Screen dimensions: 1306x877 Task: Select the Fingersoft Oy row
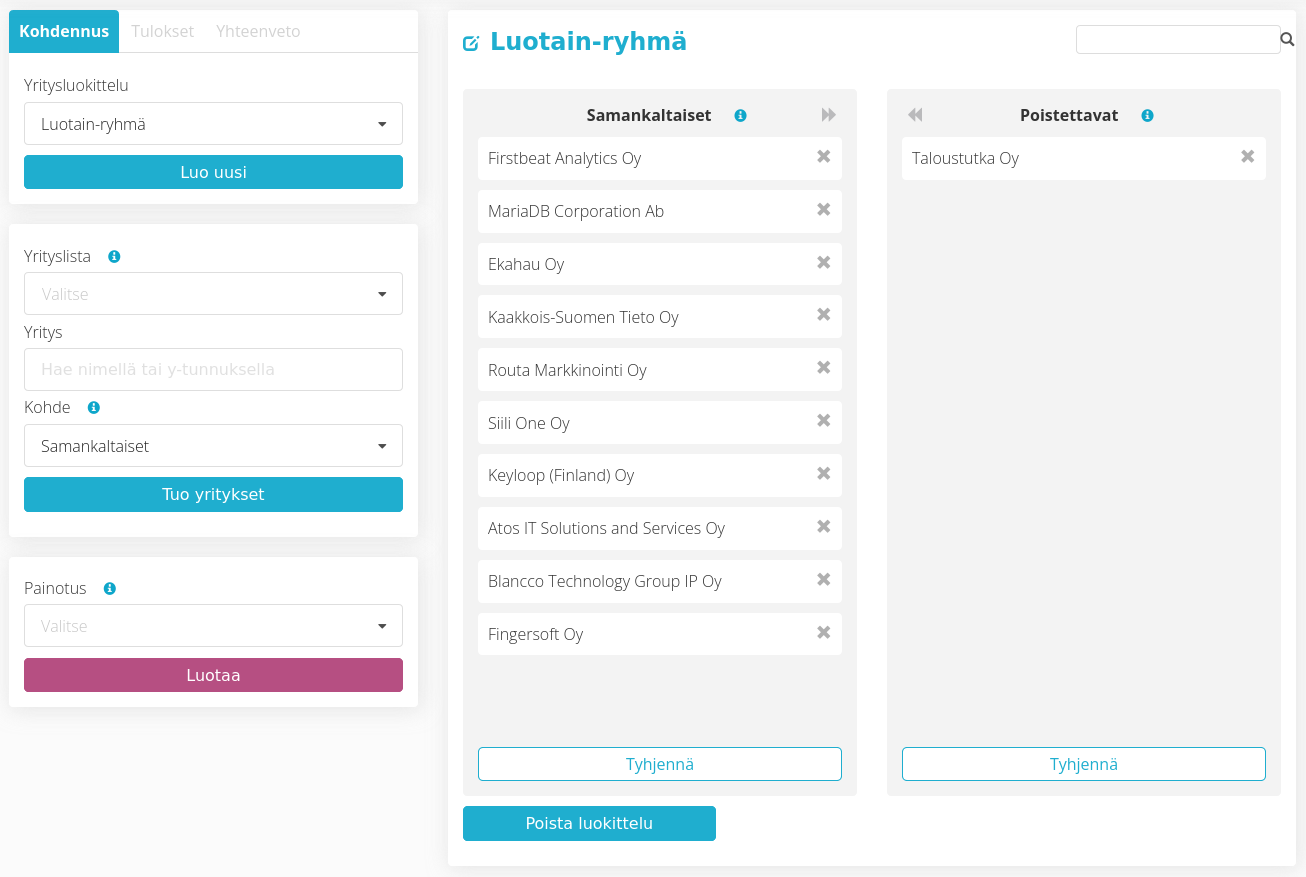tap(660, 634)
